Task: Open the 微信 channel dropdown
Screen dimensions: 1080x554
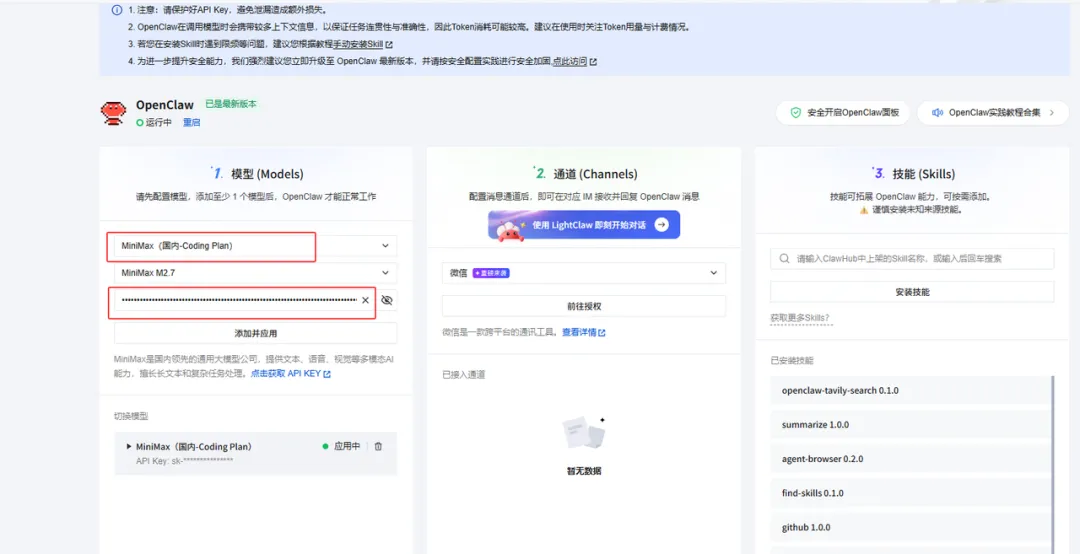Action: pyautogui.click(x=583, y=273)
